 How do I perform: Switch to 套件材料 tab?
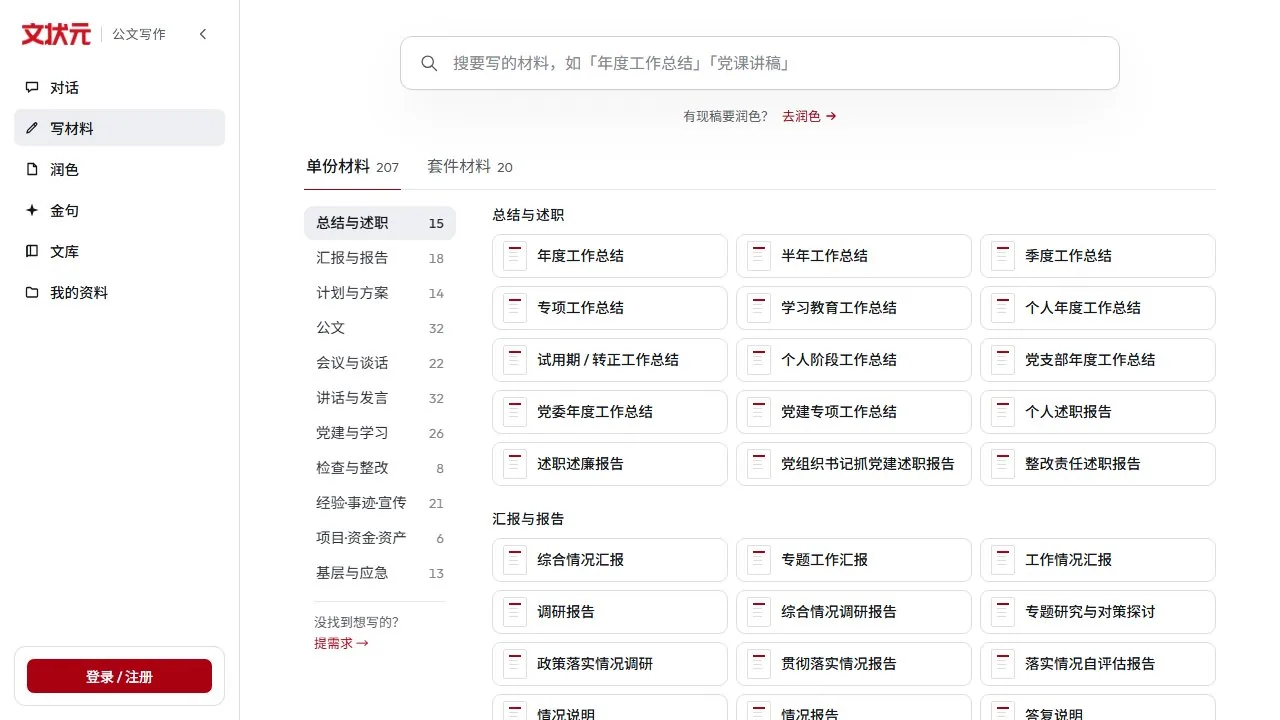click(470, 167)
